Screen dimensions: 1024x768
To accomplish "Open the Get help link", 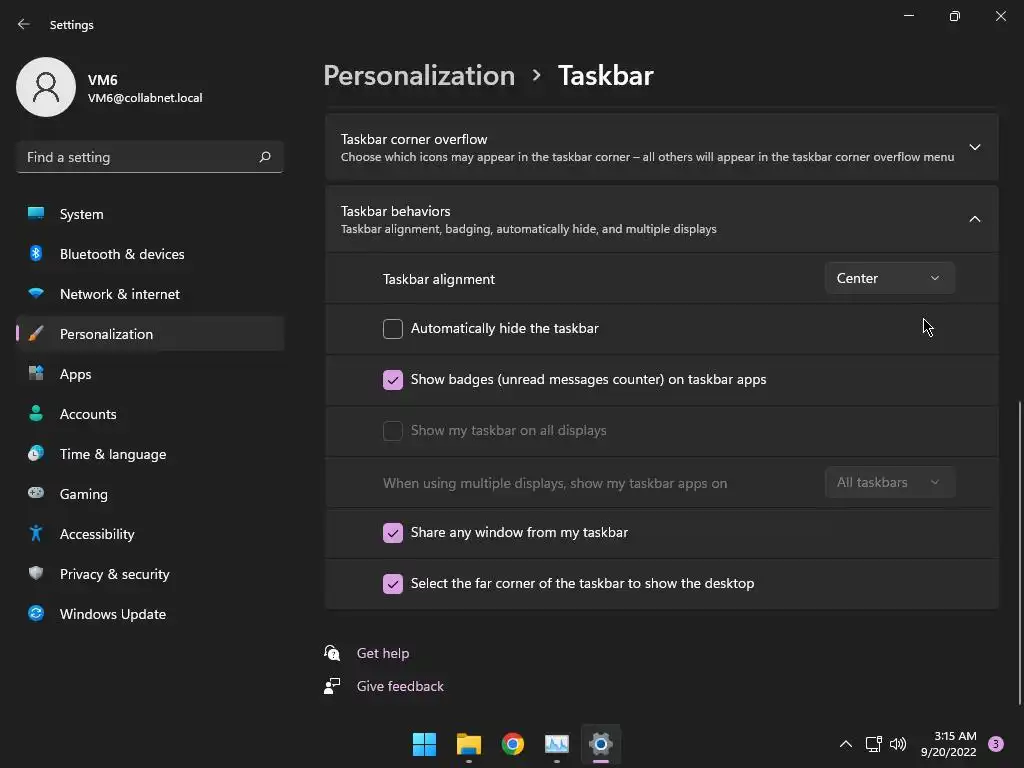I will click(x=383, y=653).
